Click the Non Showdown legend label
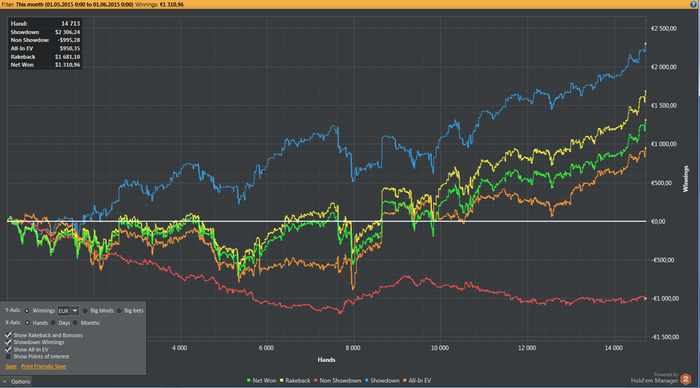This screenshot has height=388, width=700. point(340,381)
